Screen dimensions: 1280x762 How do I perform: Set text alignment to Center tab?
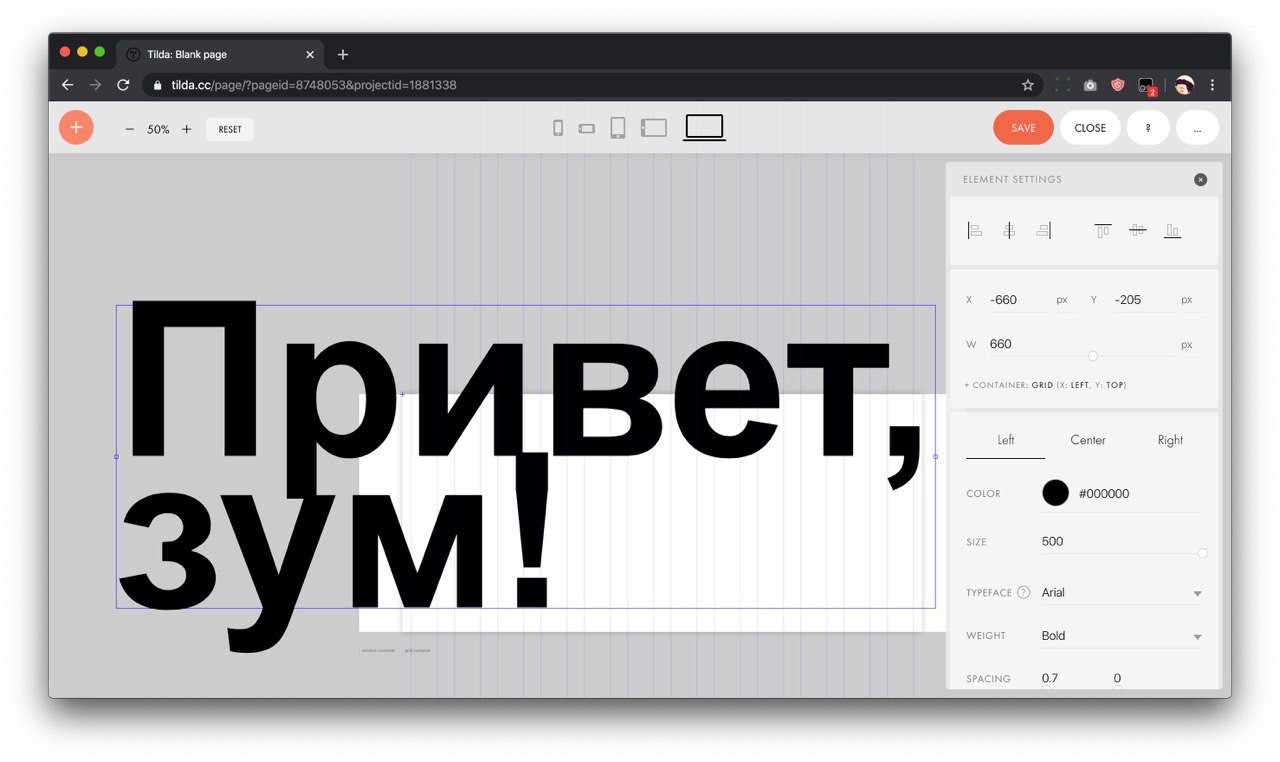(x=1088, y=440)
